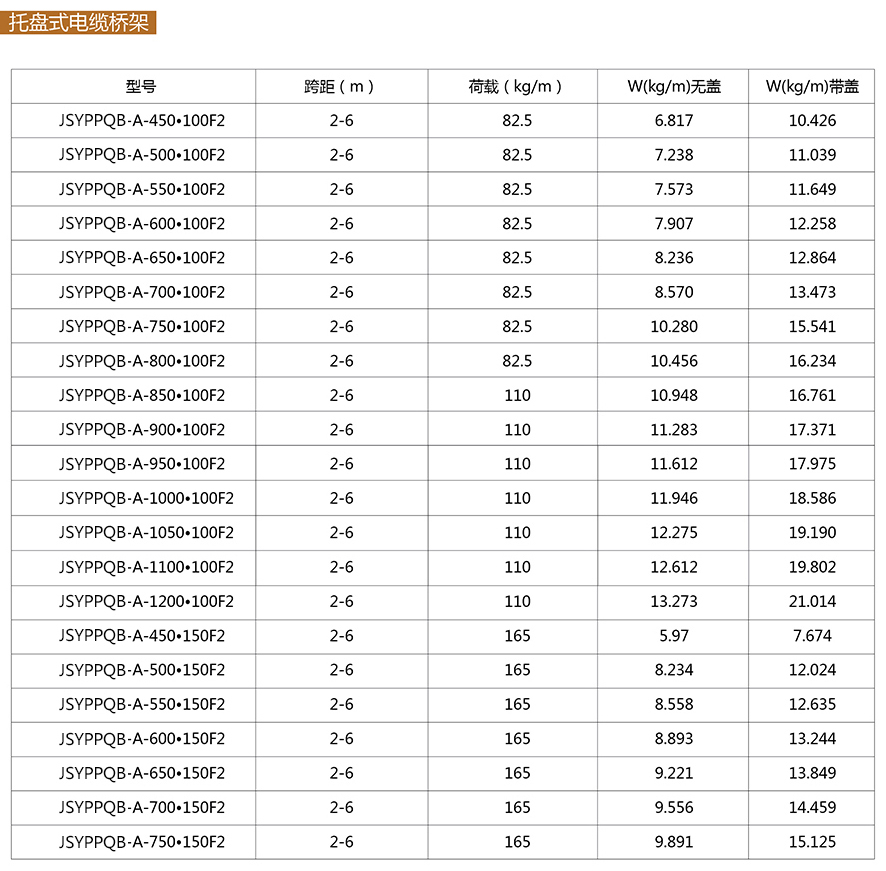Viewport: 886px width, 871px height.
Task: Click the 型号 column header
Action: [141, 87]
